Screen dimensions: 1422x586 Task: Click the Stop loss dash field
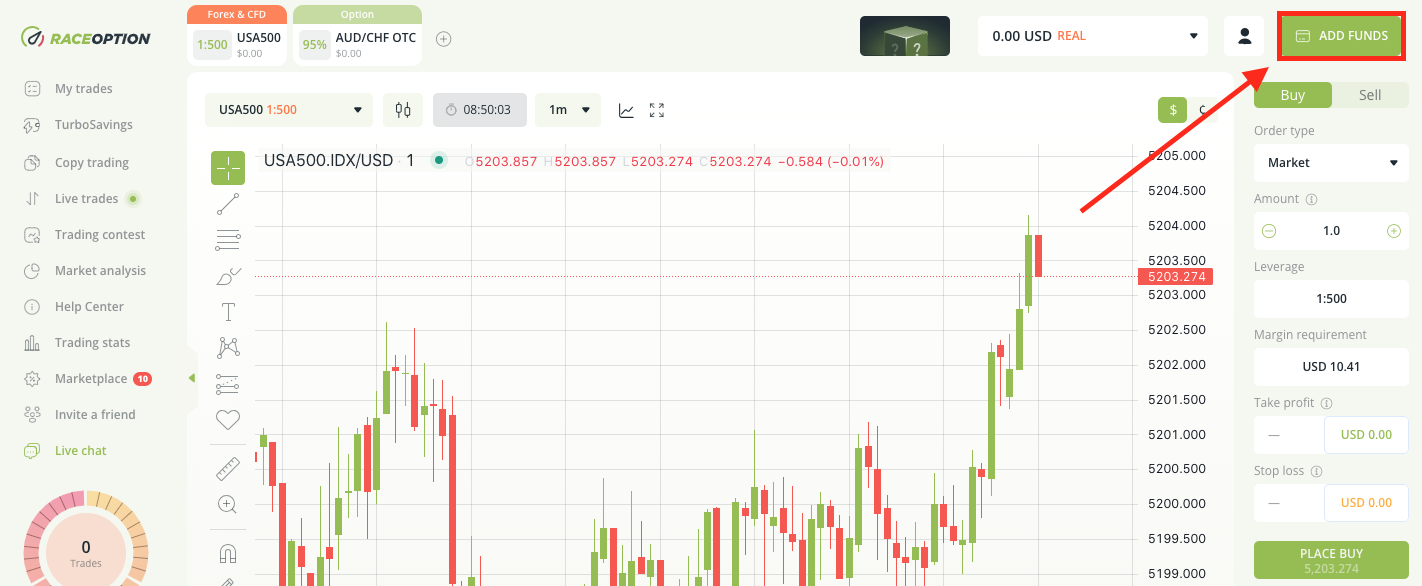point(1289,503)
